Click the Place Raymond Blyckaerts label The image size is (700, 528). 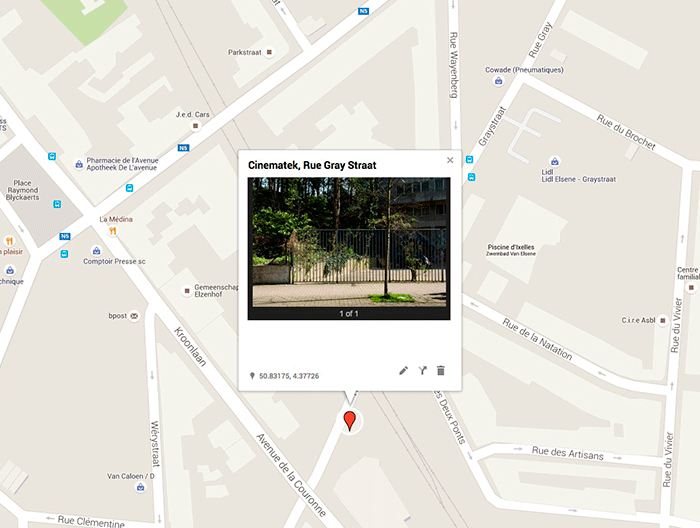pos(22,190)
